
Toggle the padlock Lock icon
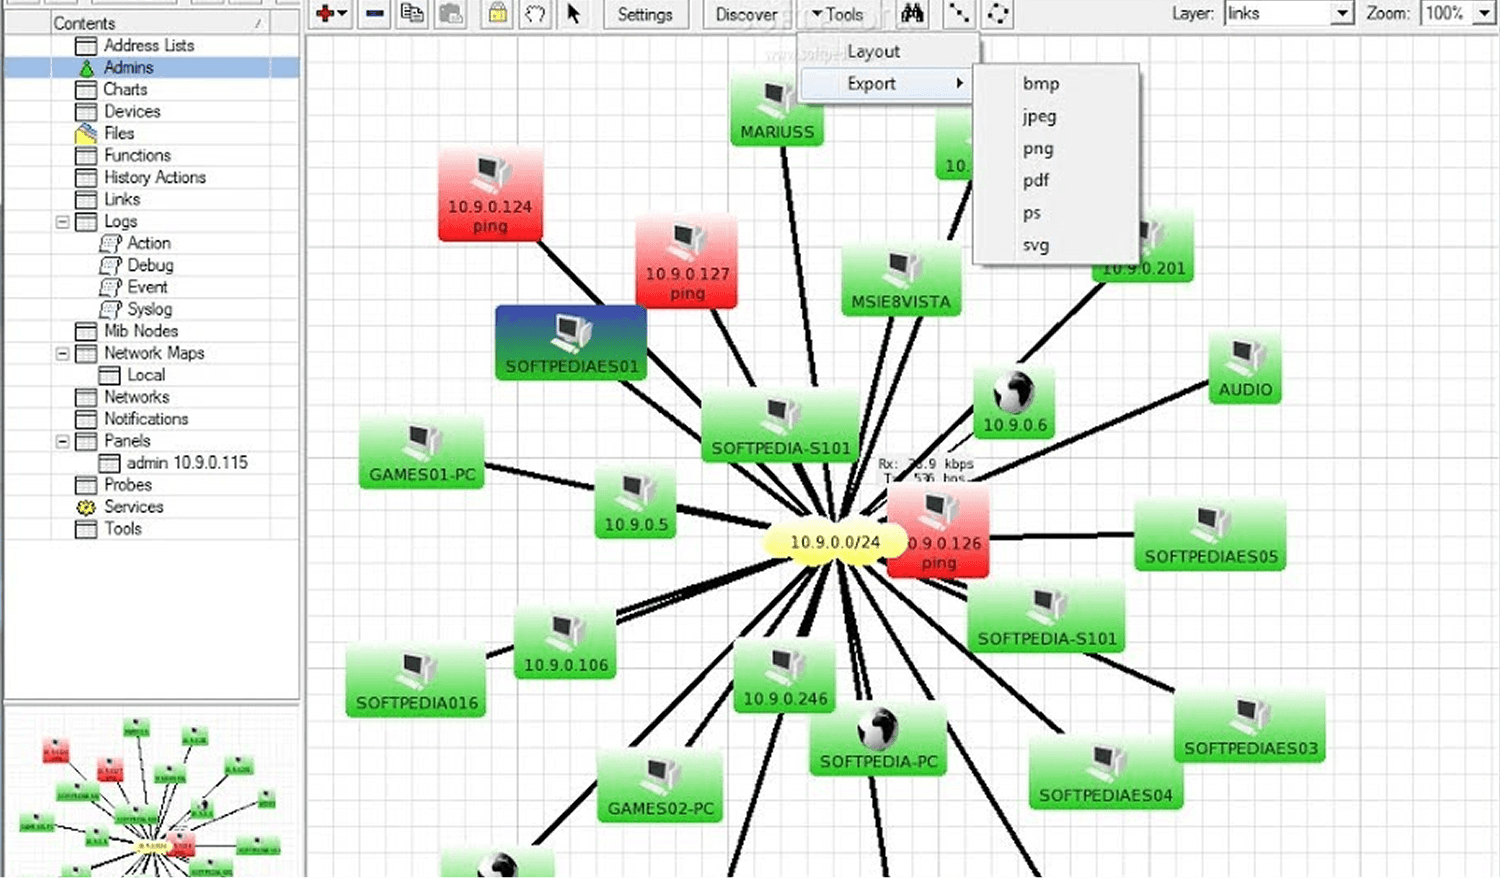497,13
